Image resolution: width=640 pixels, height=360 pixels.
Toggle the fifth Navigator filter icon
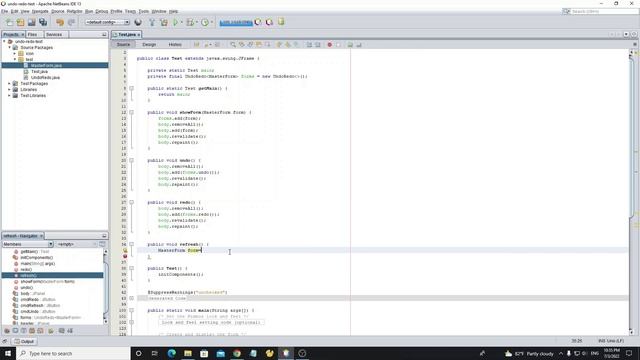pos(40,331)
